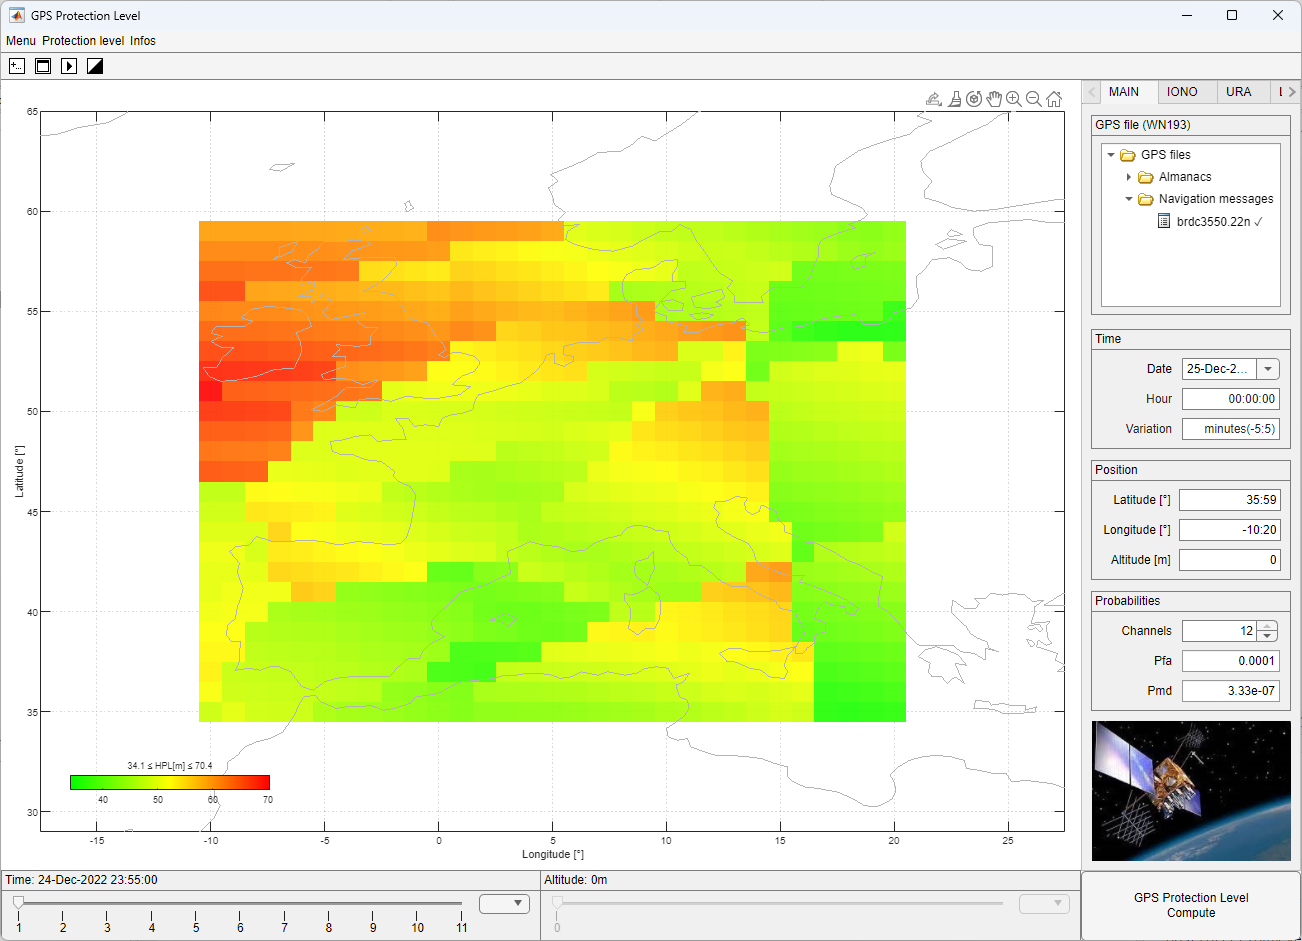The height and width of the screenshot is (941, 1302).
Task: Click the black-white contrast toolbar icon
Action: coord(95,66)
